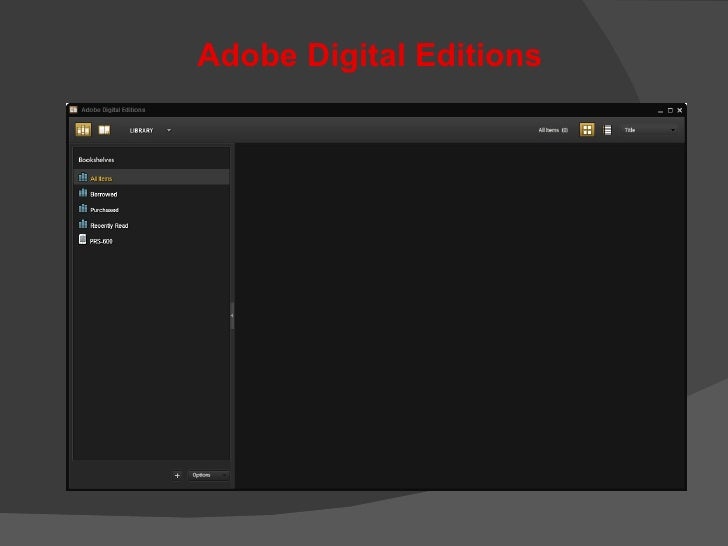The image size is (728, 546).
Task: Click the PRS-600 reader device icon
Action: click(x=83, y=240)
